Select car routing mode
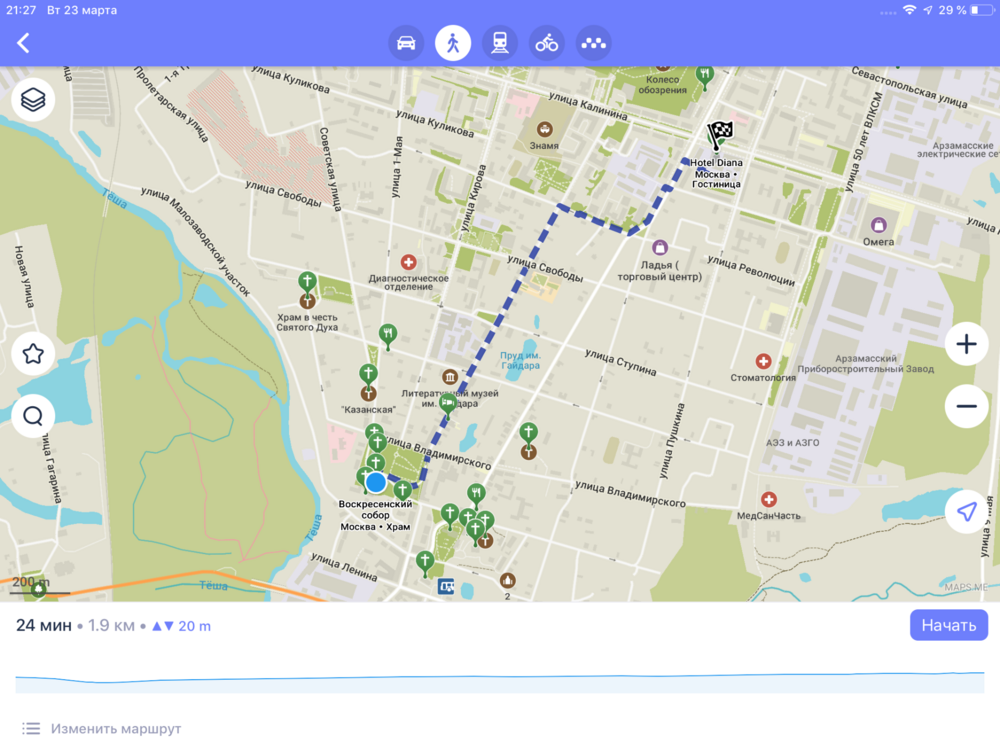The width and height of the screenshot is (1000, 750). coord(406,43)
